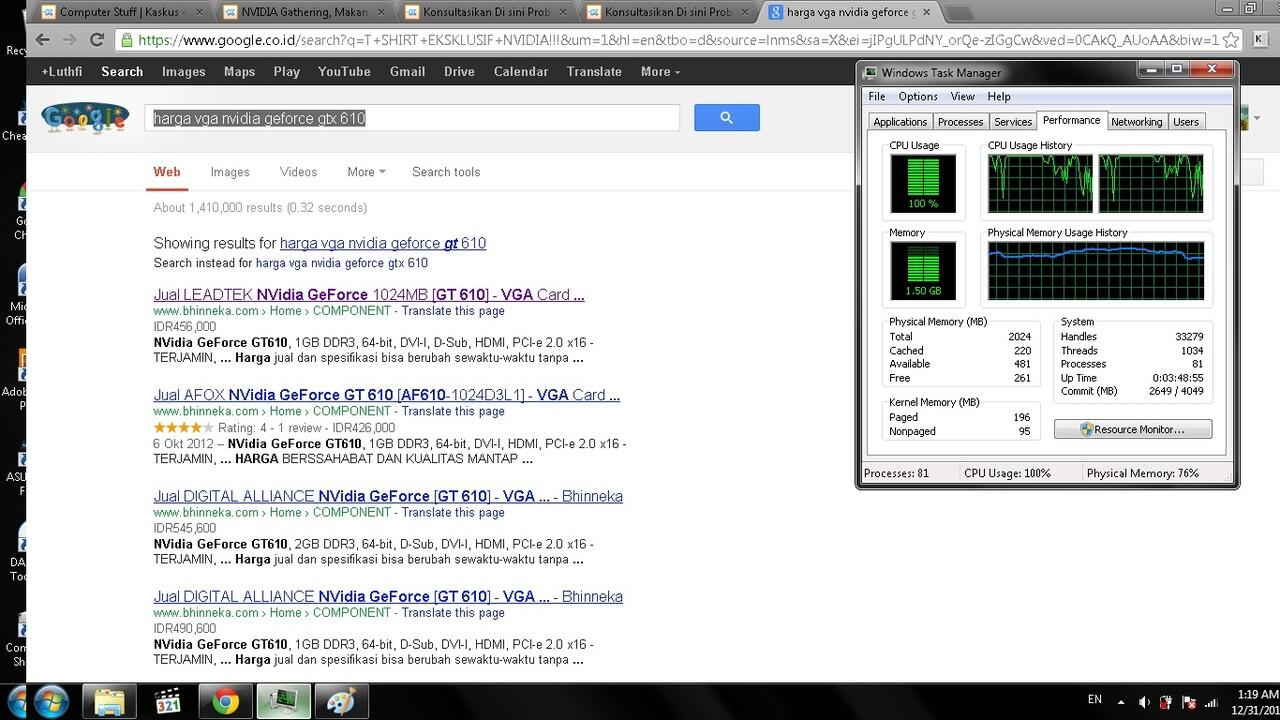Screen dimensions: 1280x720
Task: Open Maps from the Google bar
Action: [240, 72]
